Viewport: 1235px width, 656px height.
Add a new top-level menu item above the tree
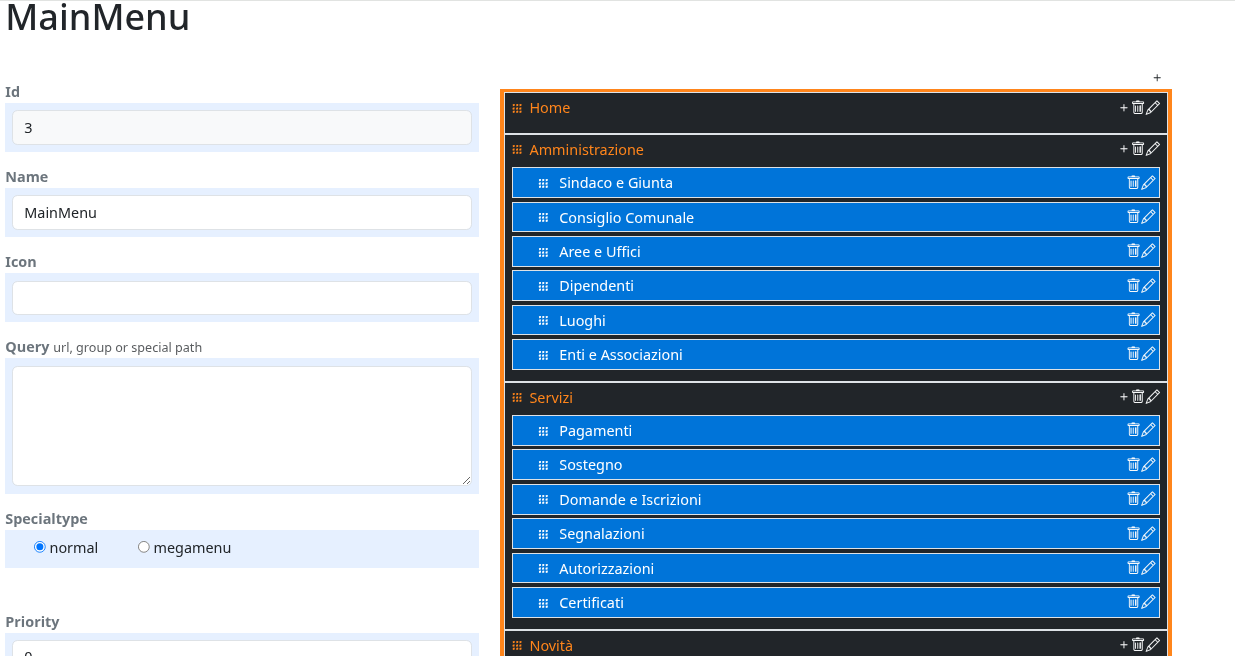pyautogui.click(x=1157, y=77)
